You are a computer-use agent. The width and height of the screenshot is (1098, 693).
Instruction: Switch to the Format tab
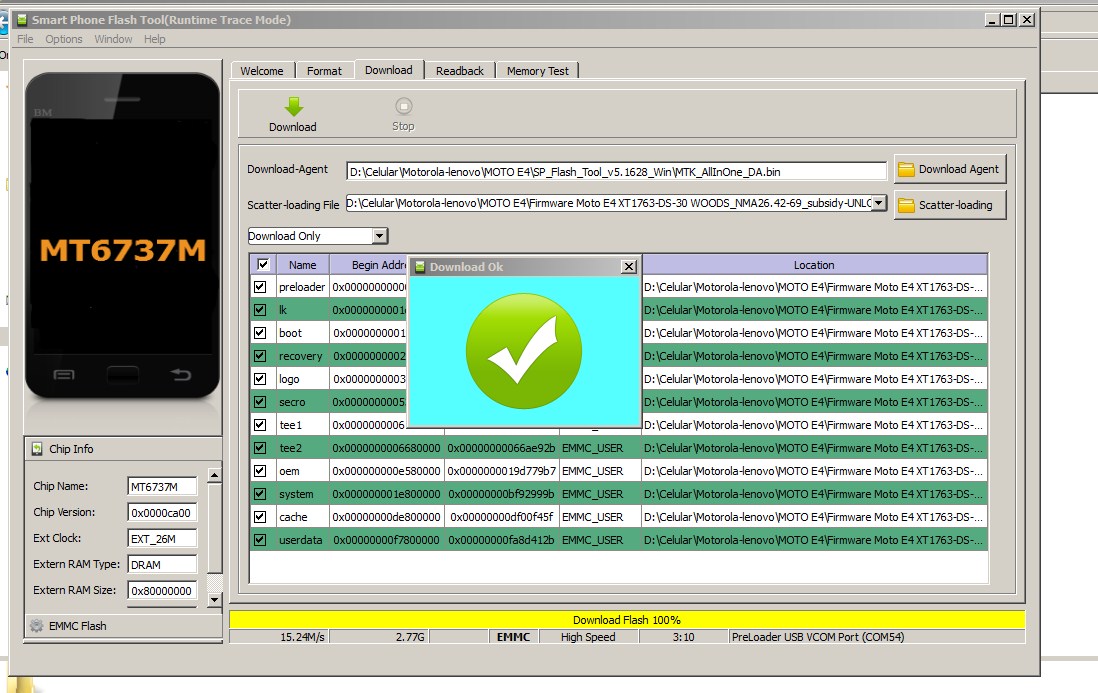click(x=324, y=71)
